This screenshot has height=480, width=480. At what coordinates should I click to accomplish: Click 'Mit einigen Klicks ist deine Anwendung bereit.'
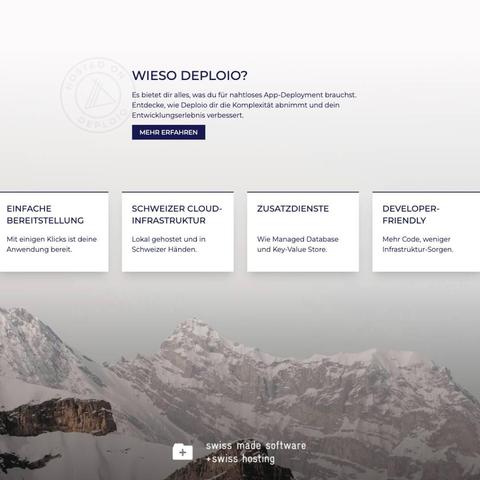click(52, 244)
